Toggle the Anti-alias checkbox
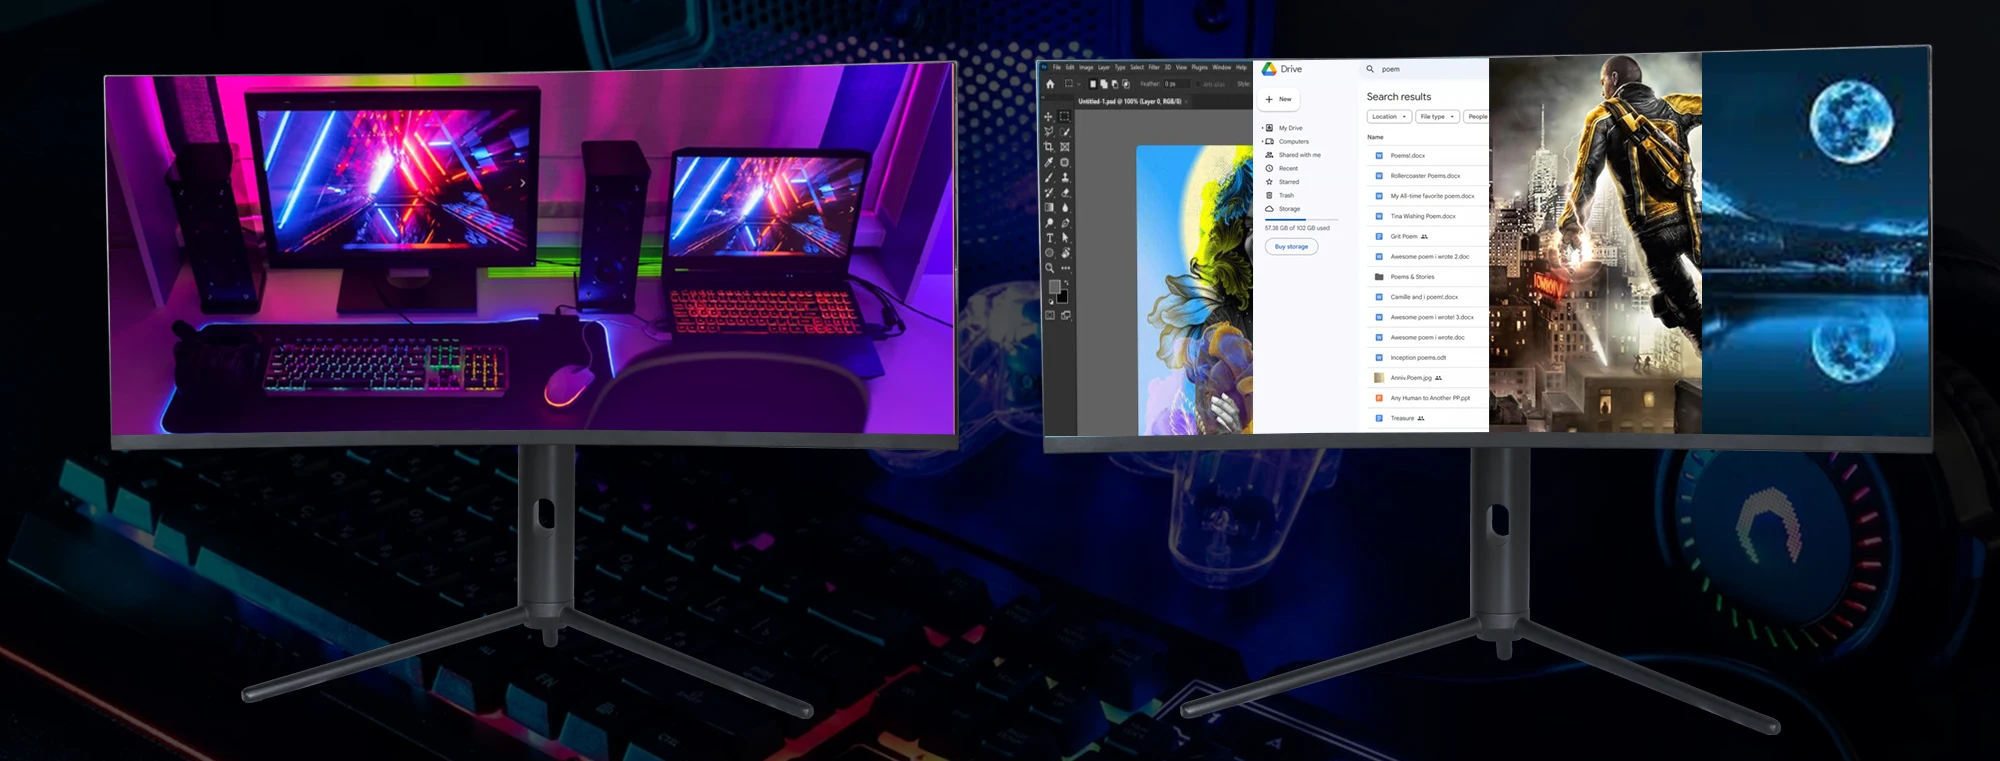Screen dimensions: 2000x761 [x=1198, y=85]
